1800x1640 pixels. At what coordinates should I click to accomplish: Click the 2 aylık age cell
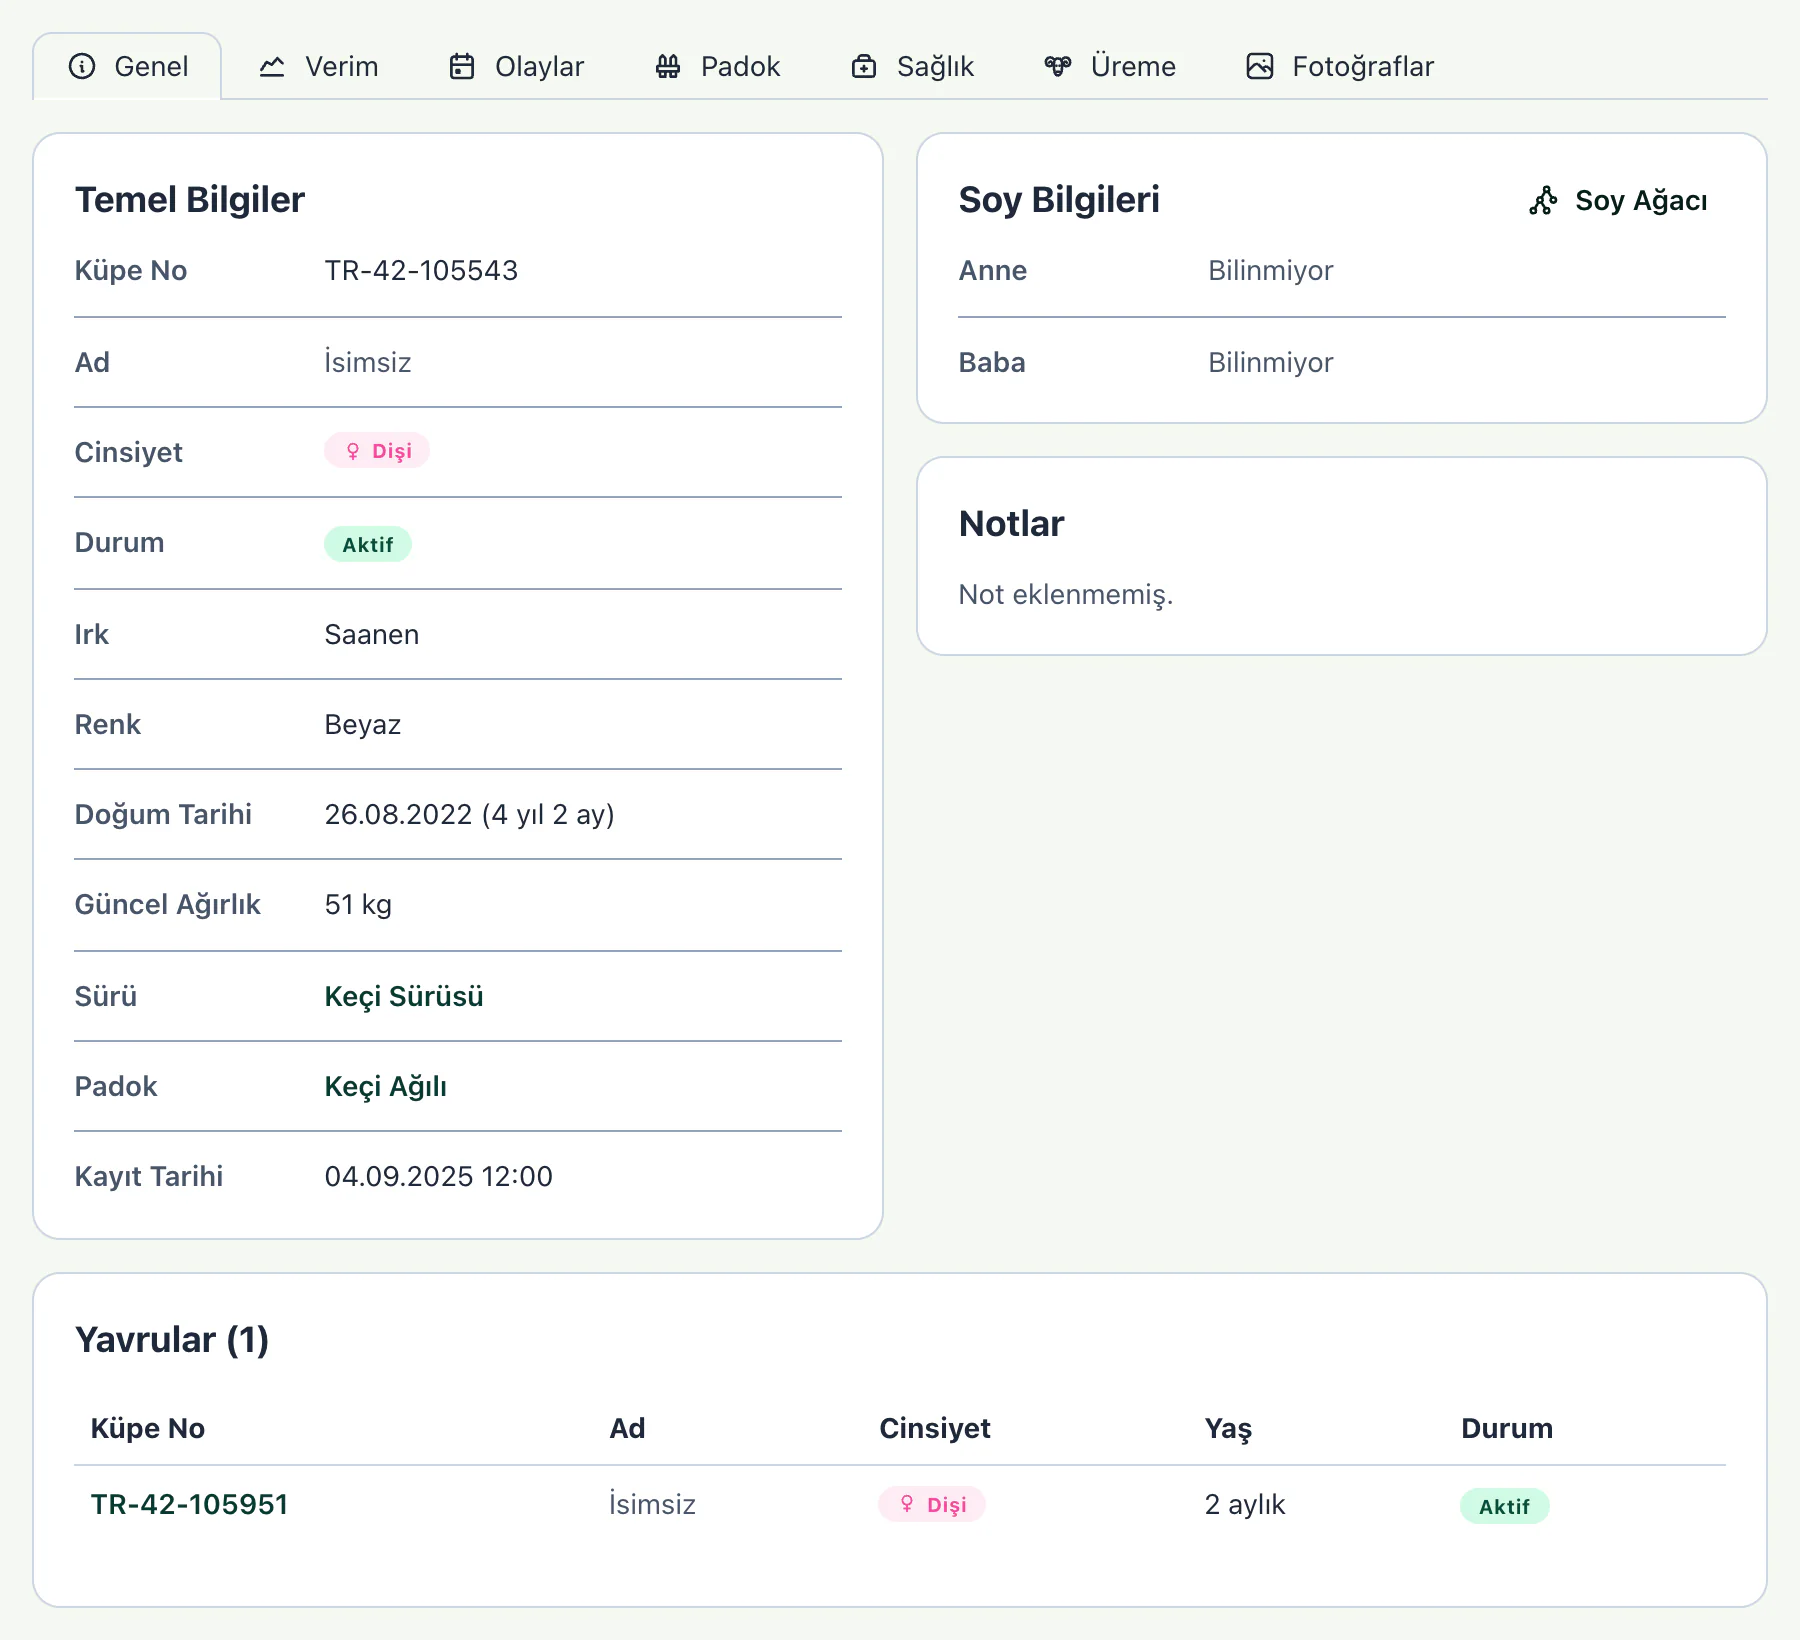coord(1245,1504)
